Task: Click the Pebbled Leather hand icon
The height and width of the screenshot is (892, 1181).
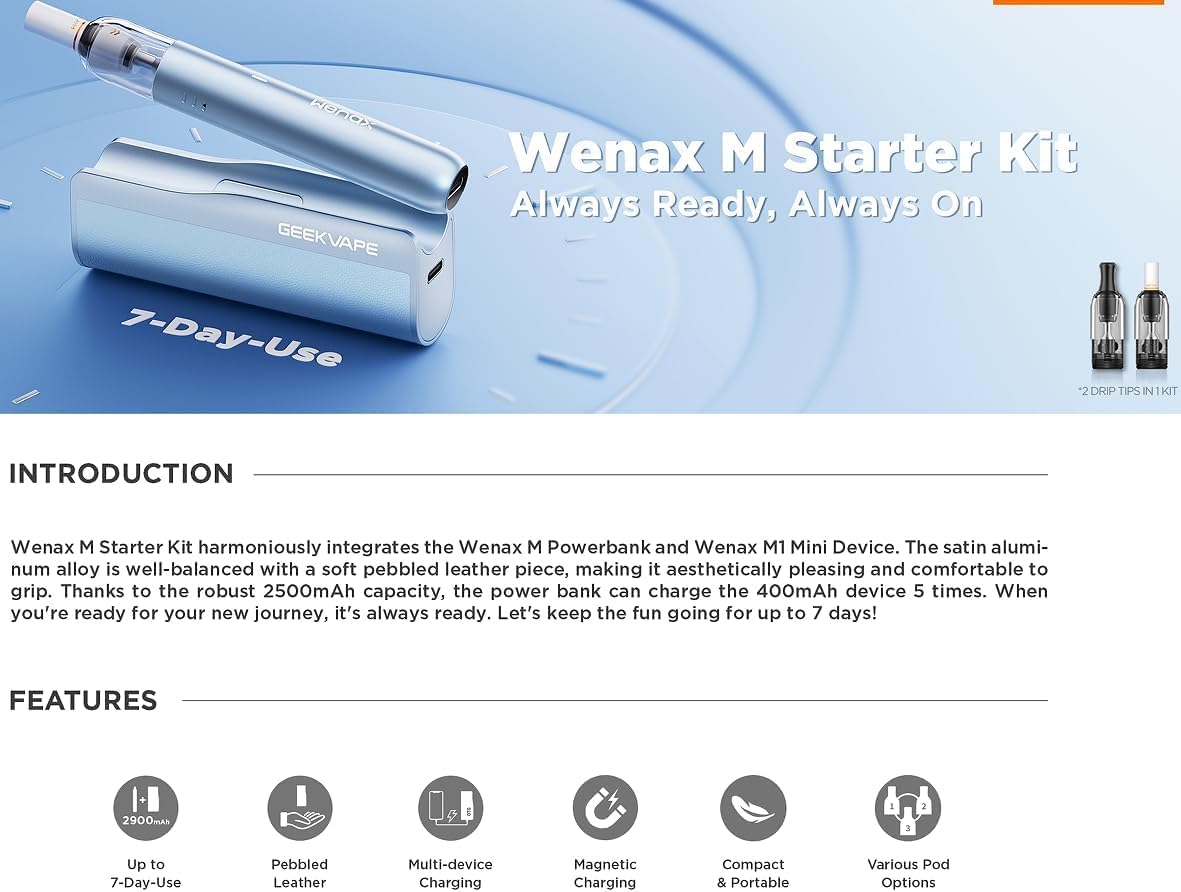Action: [300, 808]
